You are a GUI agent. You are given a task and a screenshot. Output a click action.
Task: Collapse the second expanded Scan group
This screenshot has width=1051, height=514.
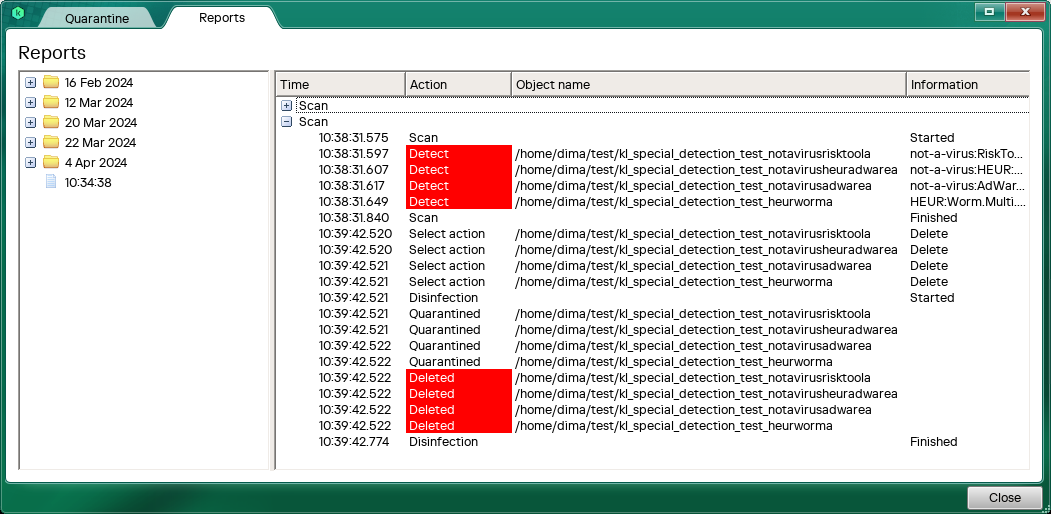pos(287,122)
